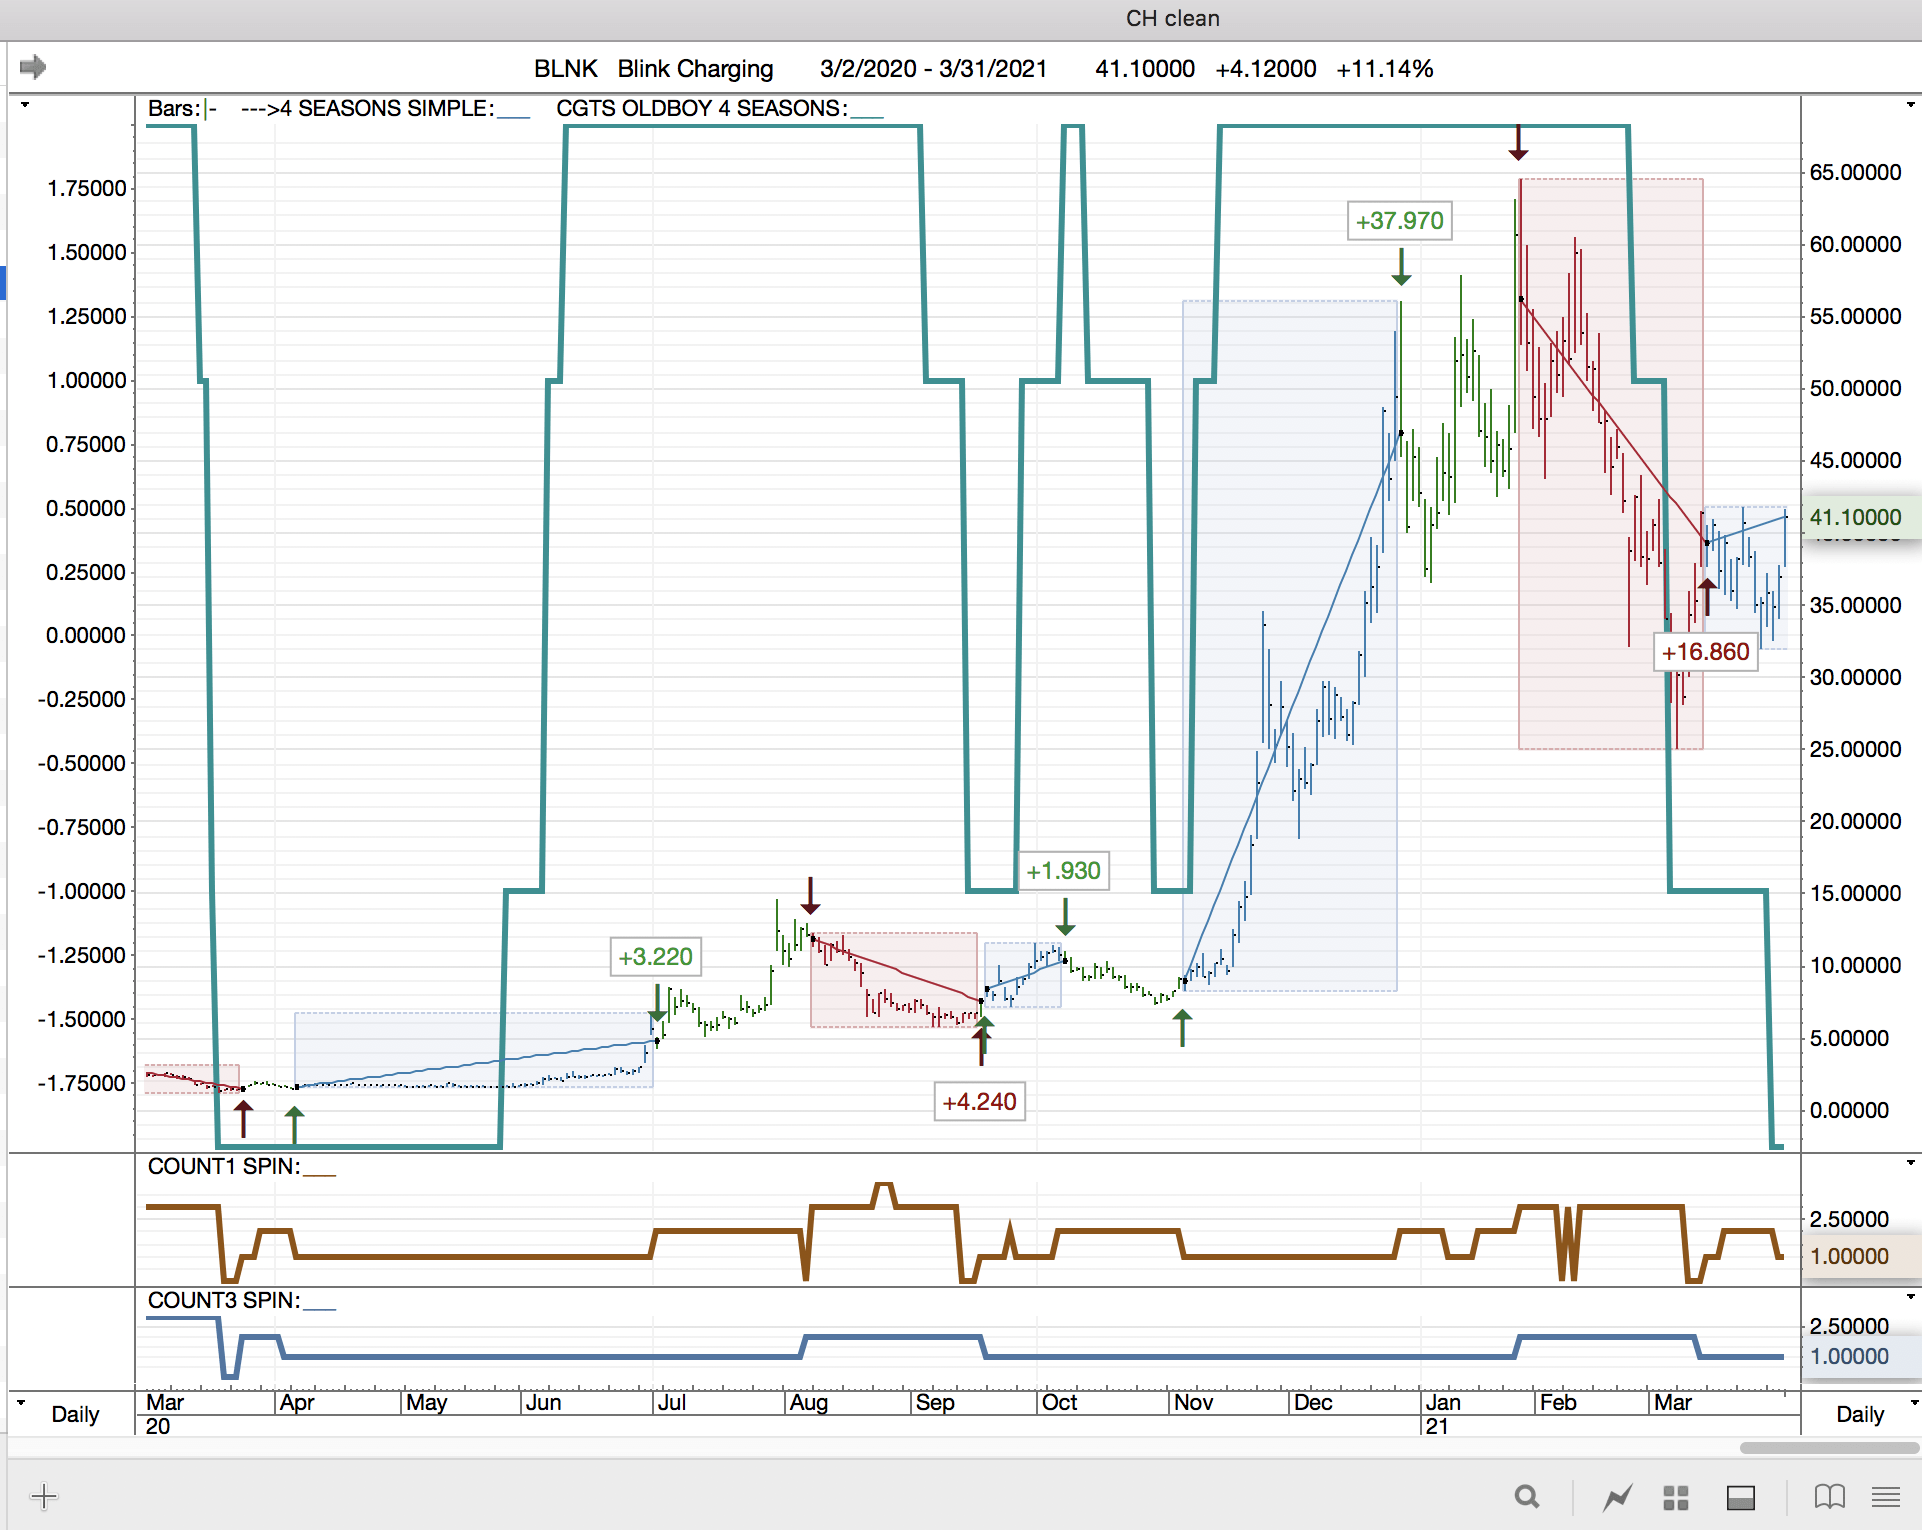Click the COUNT1 SPIN indicator label

(224, 1166)
